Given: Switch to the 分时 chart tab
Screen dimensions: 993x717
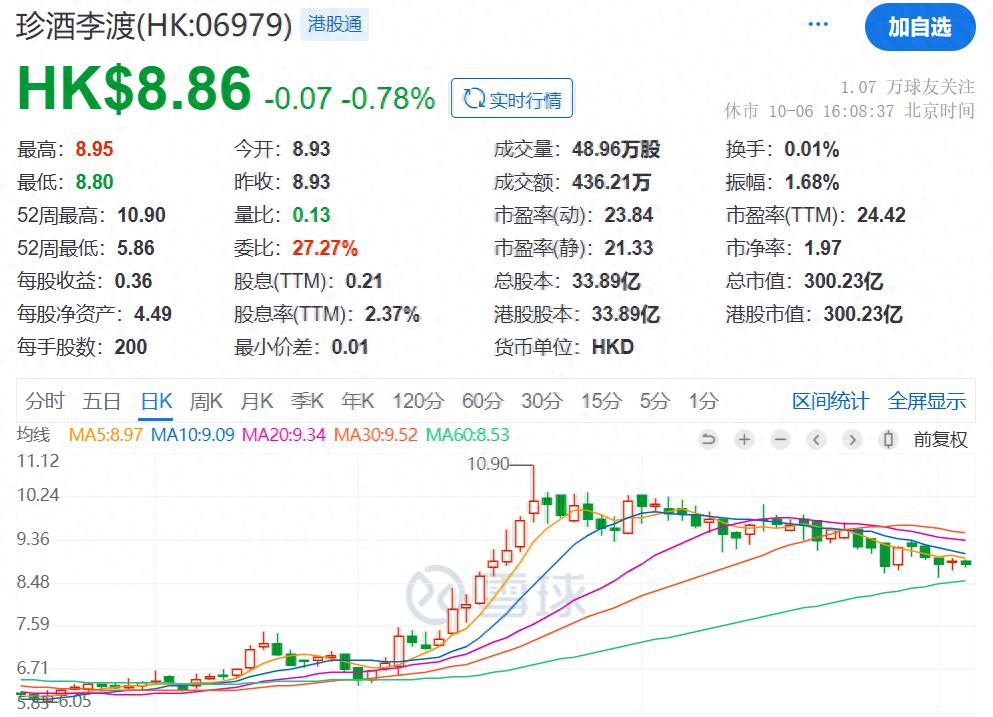Looking at the screenshot, I should click(45, 401).
